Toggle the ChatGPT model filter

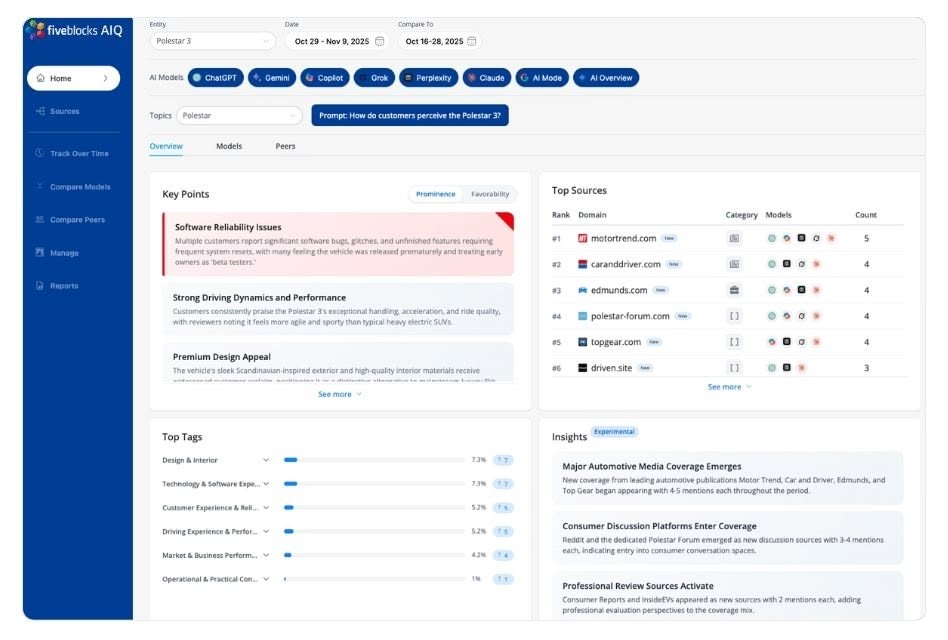click(x=215, y=77)
